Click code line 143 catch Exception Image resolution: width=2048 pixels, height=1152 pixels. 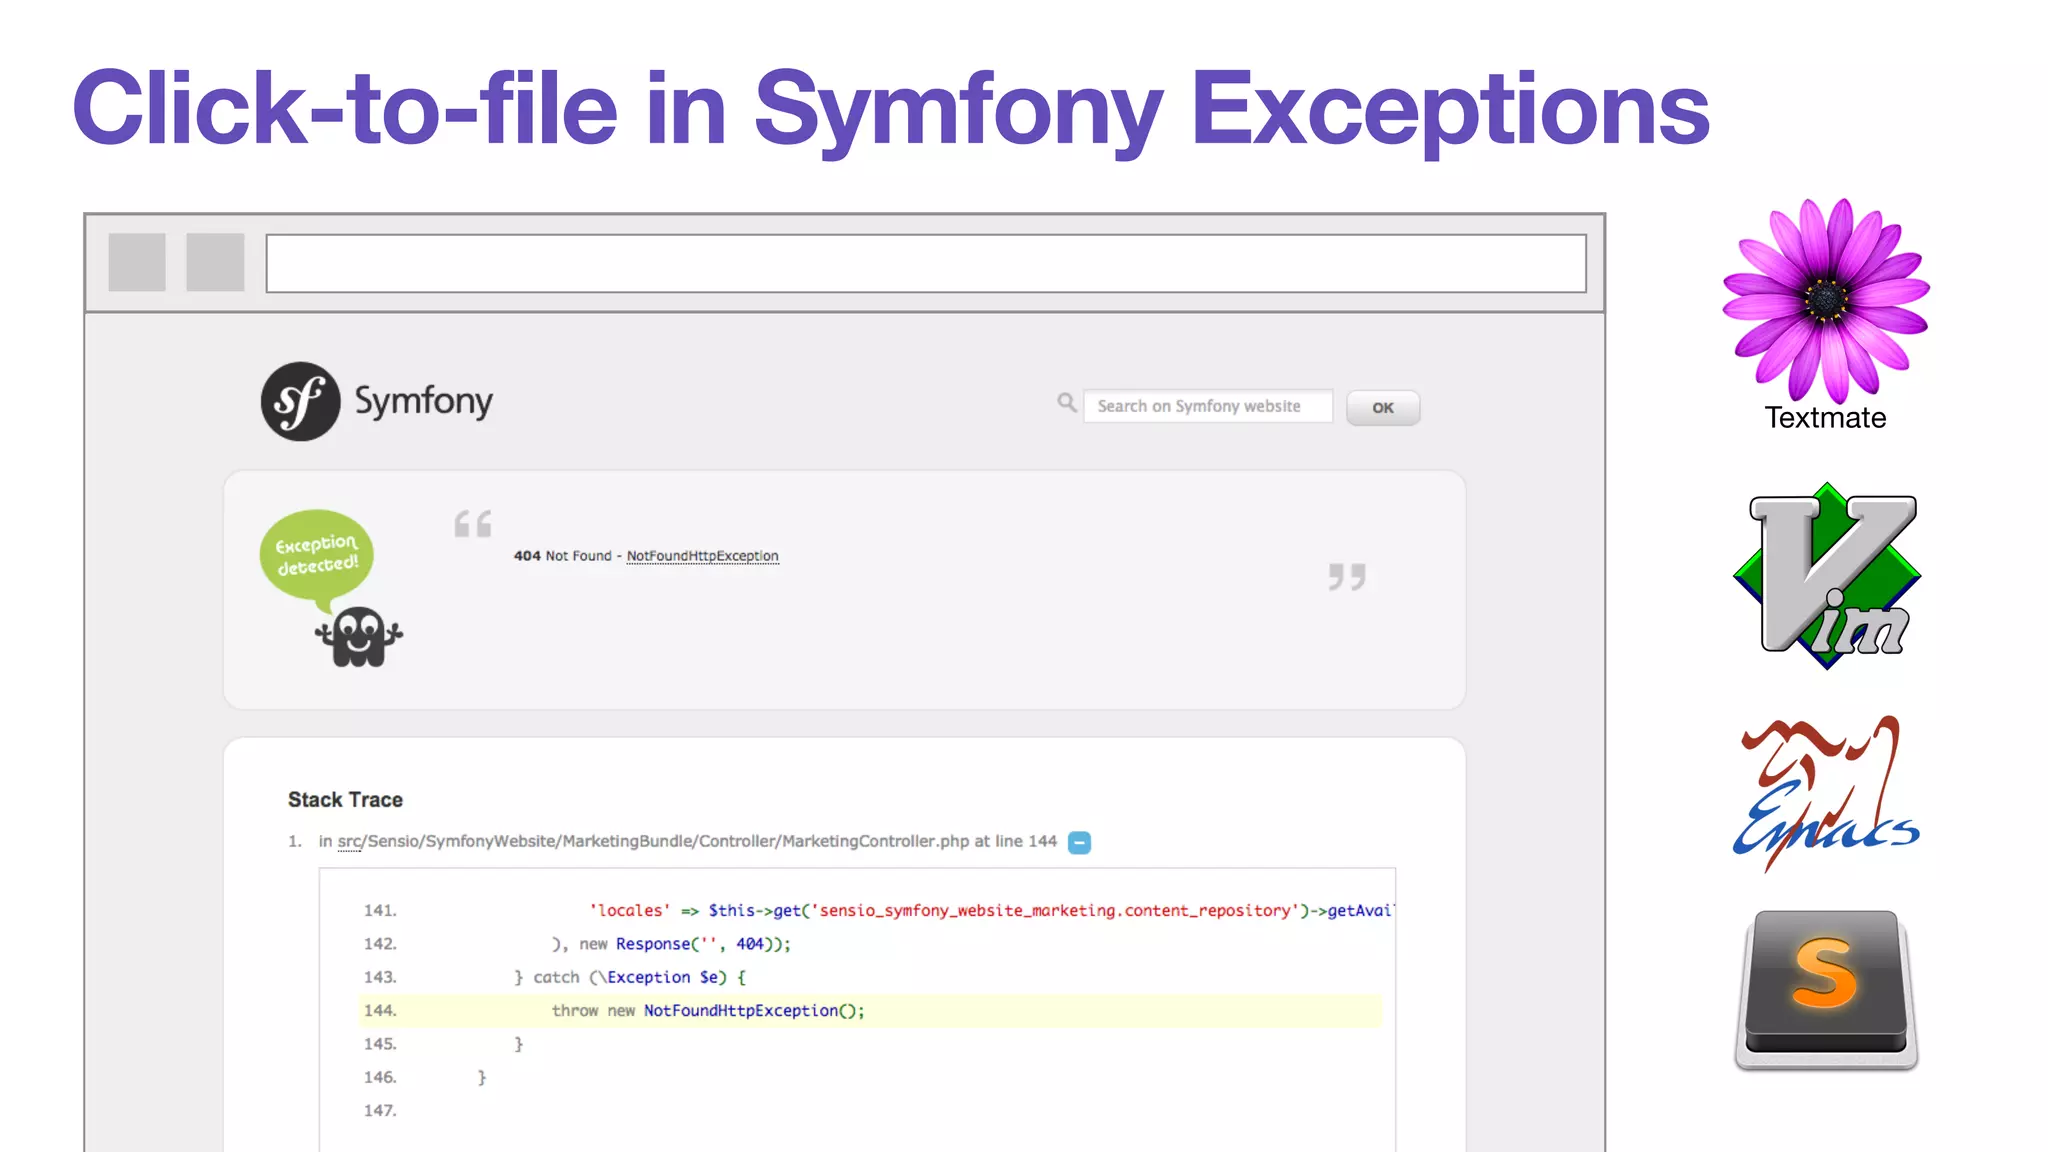click(629, 977)
